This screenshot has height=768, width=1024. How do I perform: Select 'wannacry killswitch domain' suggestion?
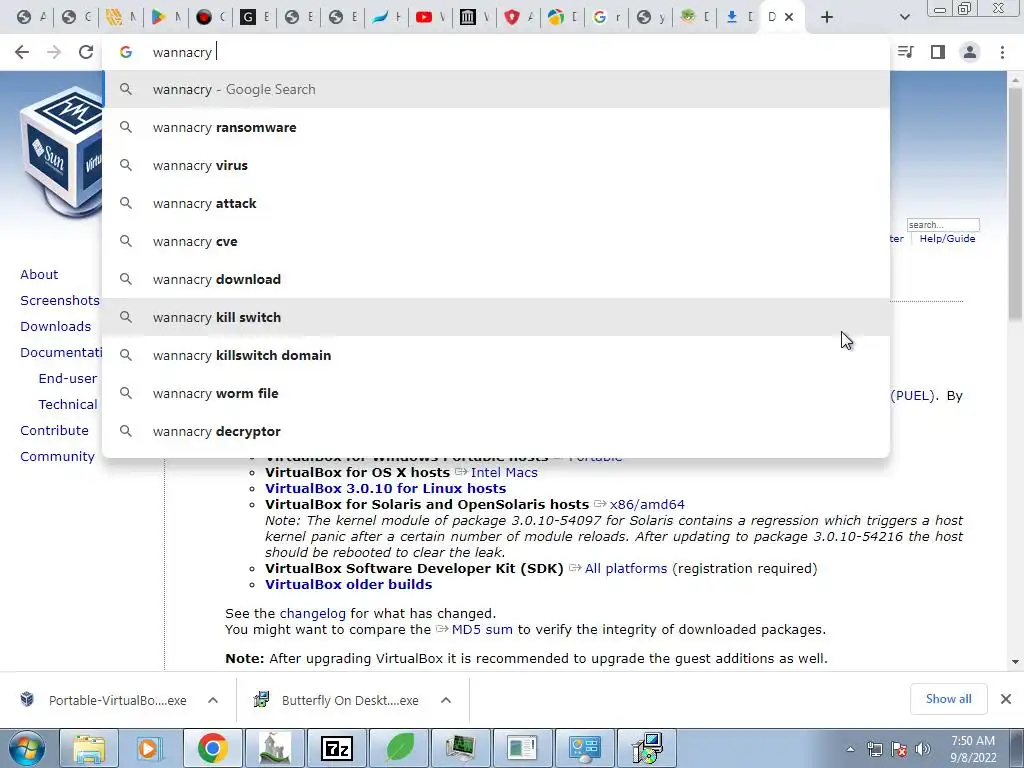click(x=496, y=355)
